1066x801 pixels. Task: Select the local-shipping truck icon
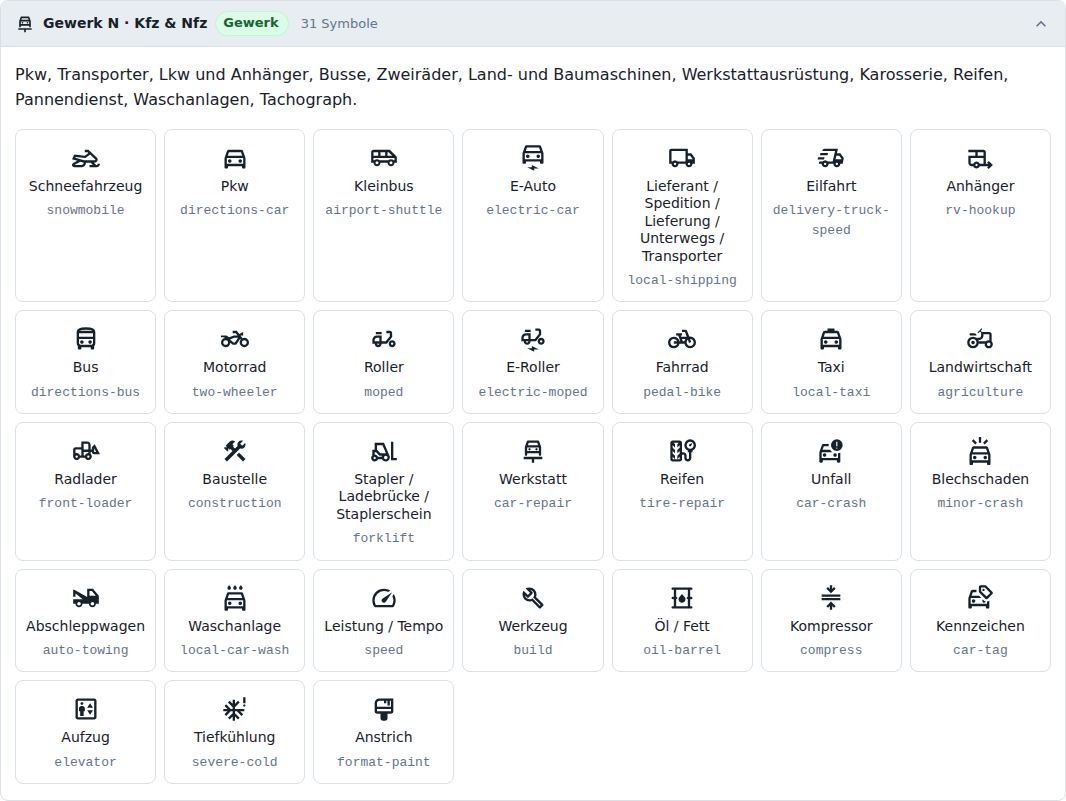click(x=682, y=159)
